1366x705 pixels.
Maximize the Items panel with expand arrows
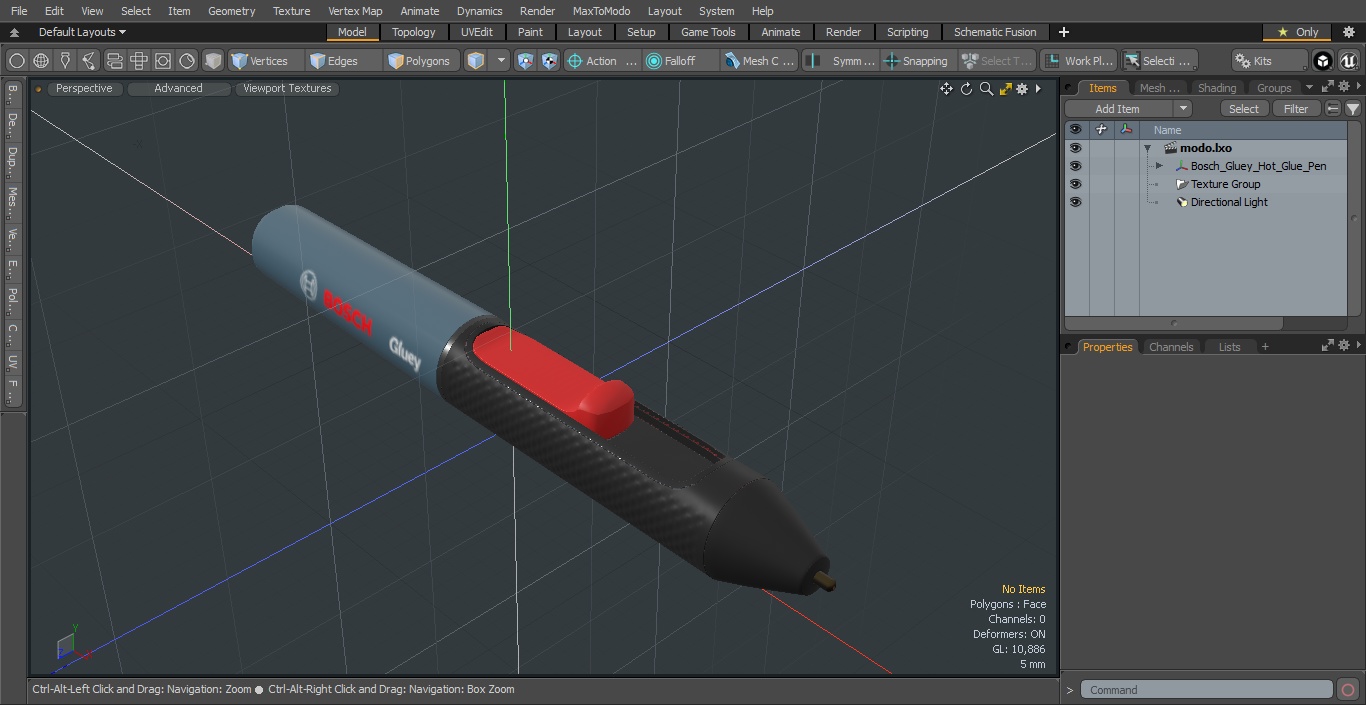(1328, 87)
